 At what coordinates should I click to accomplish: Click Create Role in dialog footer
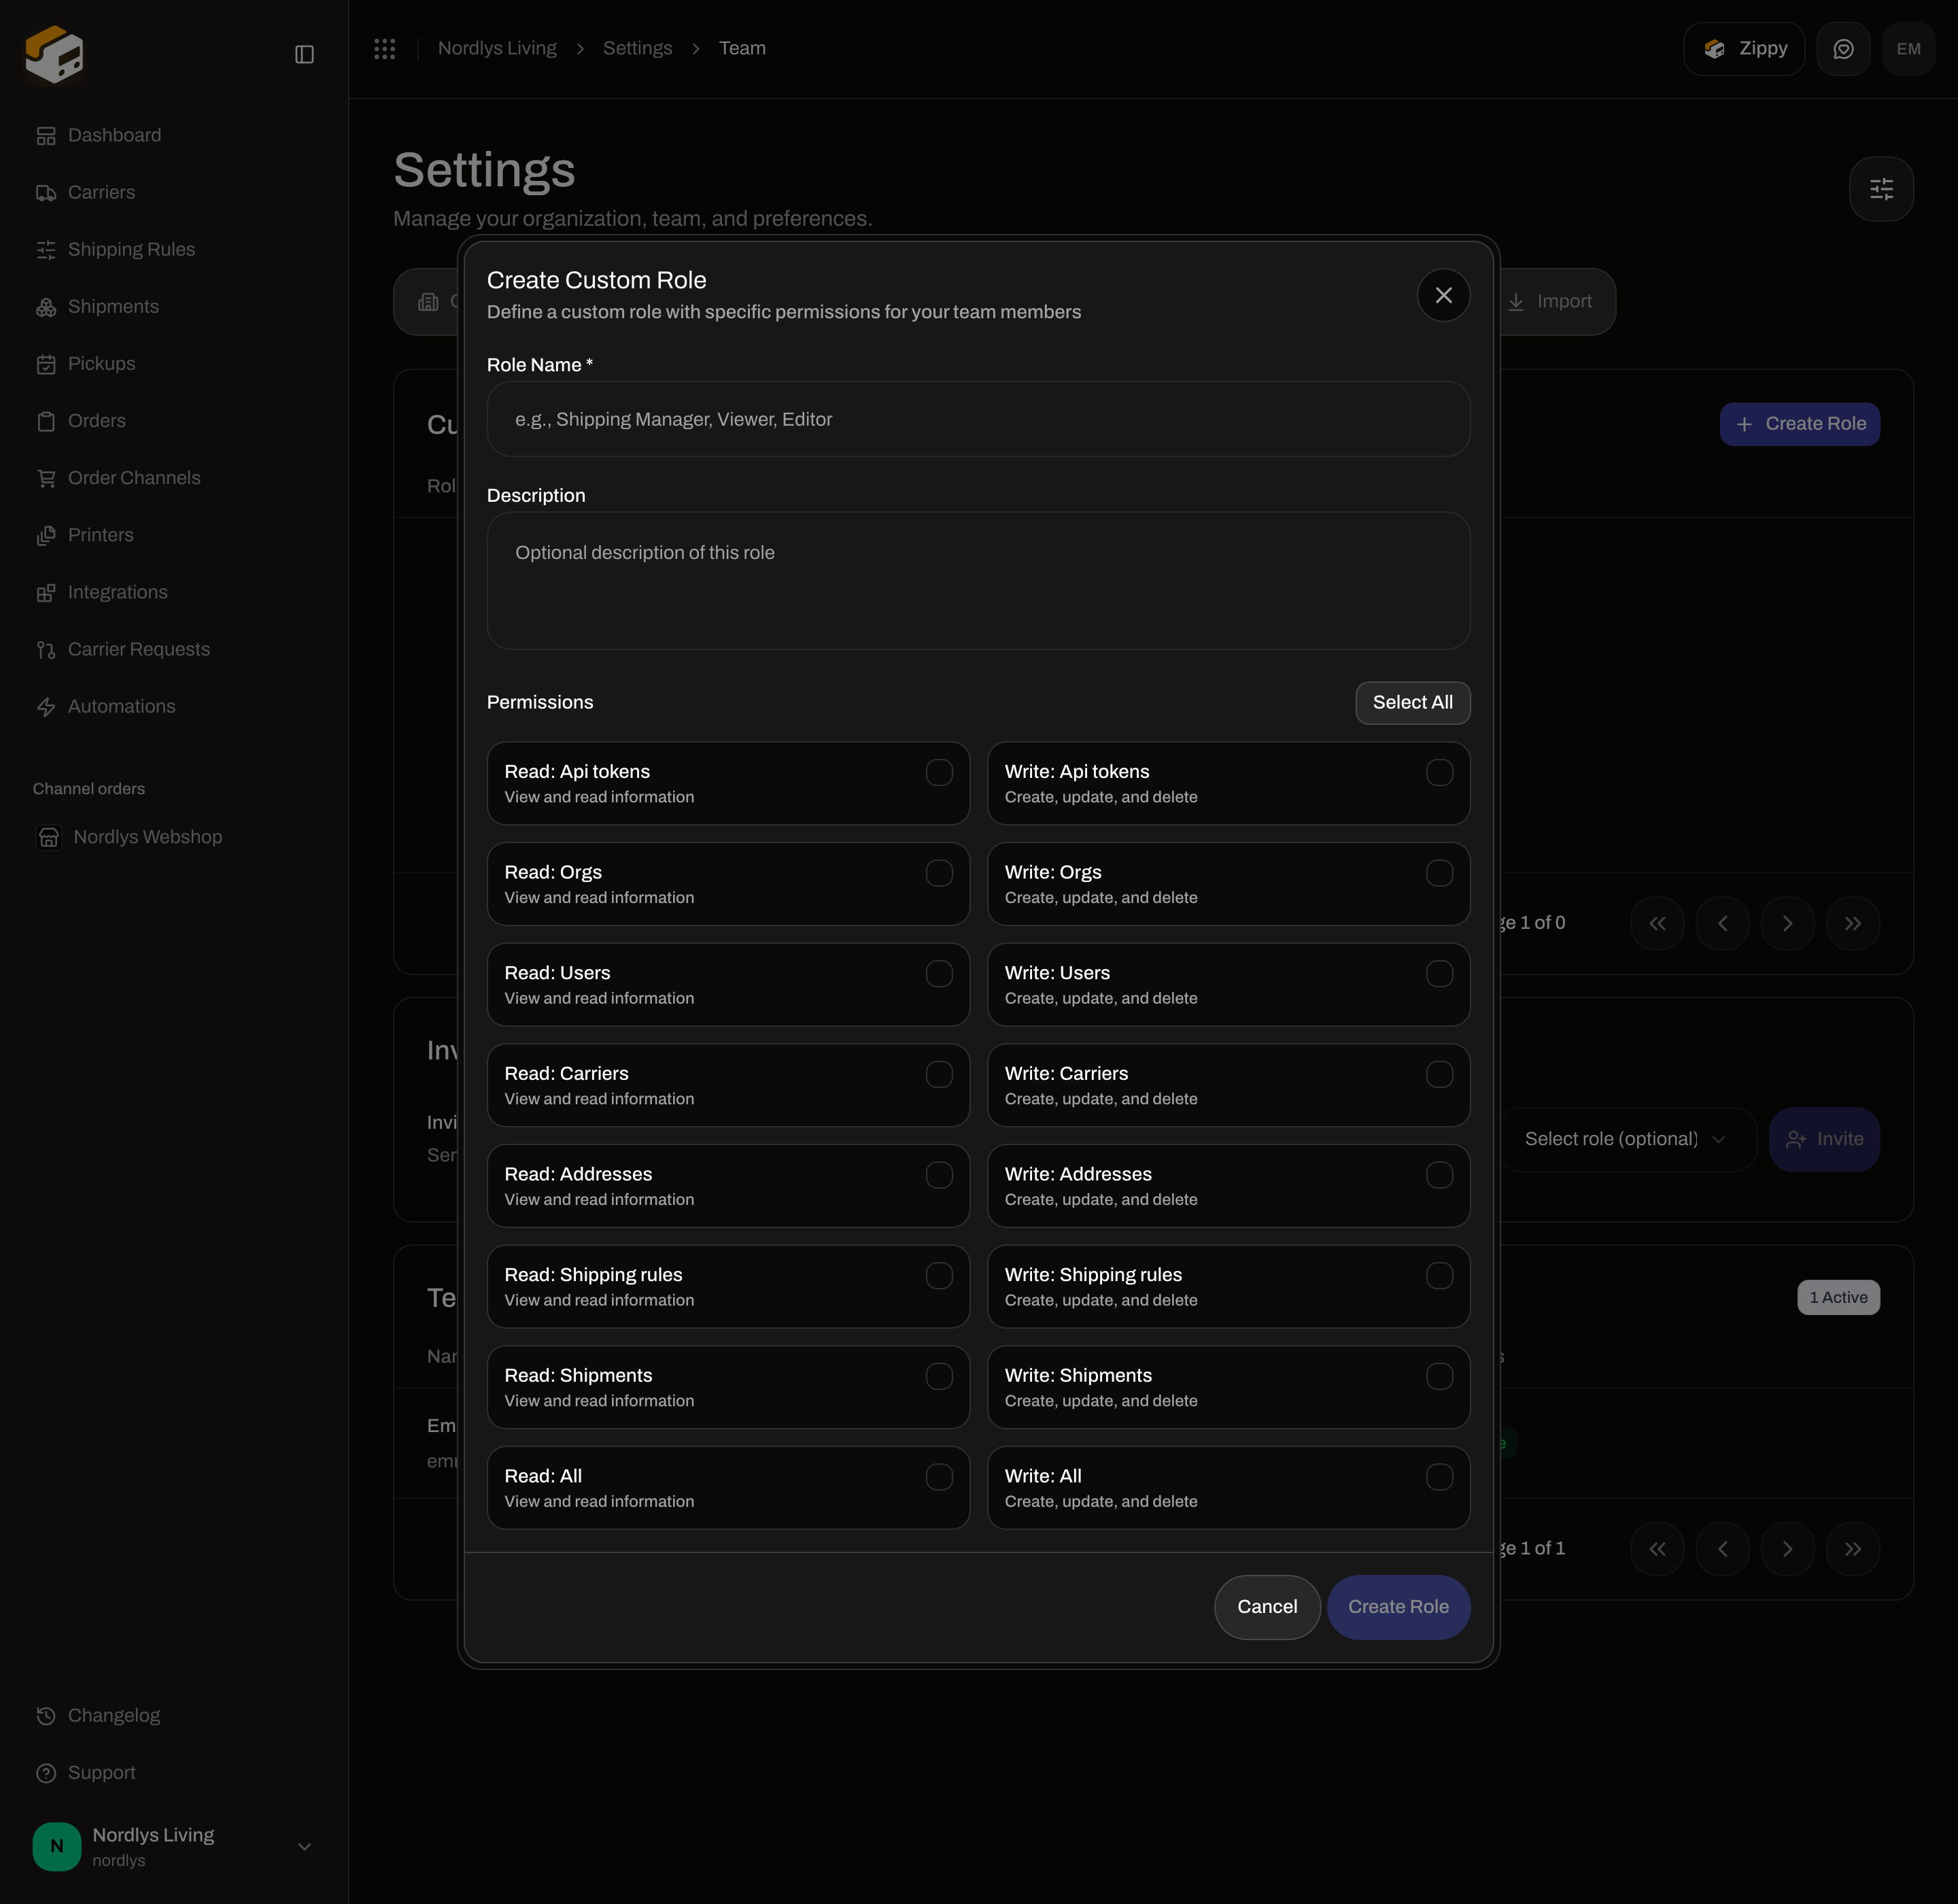tap(1398, 1606)
